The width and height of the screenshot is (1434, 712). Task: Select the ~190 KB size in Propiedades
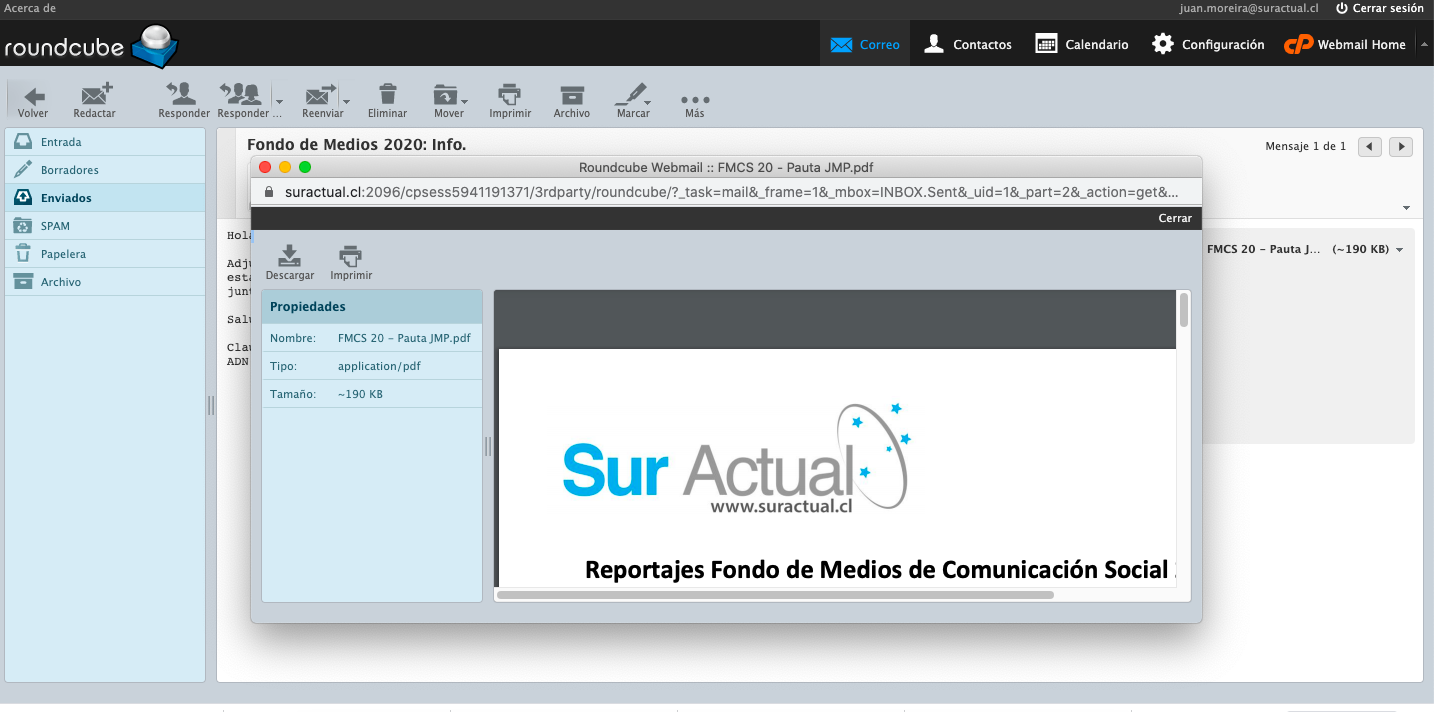pos(360,394)
